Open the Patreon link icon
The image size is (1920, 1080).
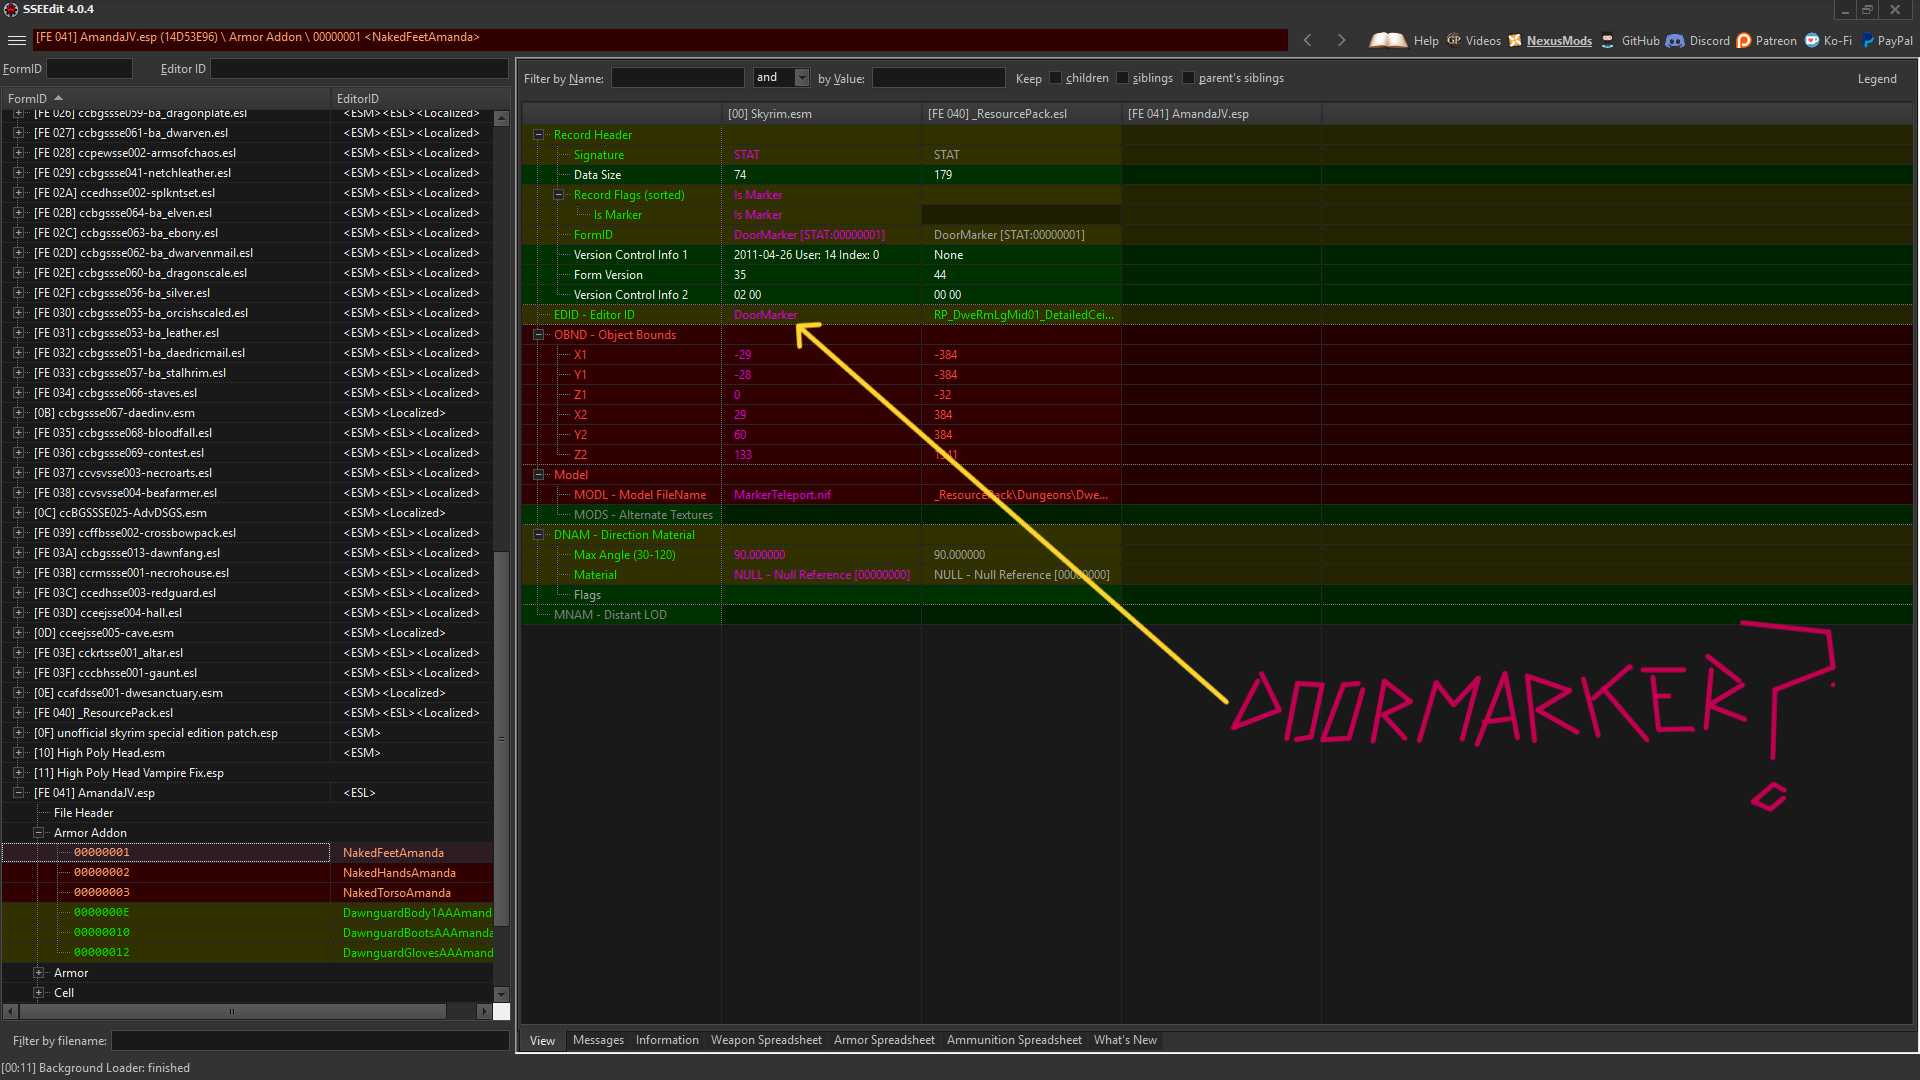click(1744, 41)
